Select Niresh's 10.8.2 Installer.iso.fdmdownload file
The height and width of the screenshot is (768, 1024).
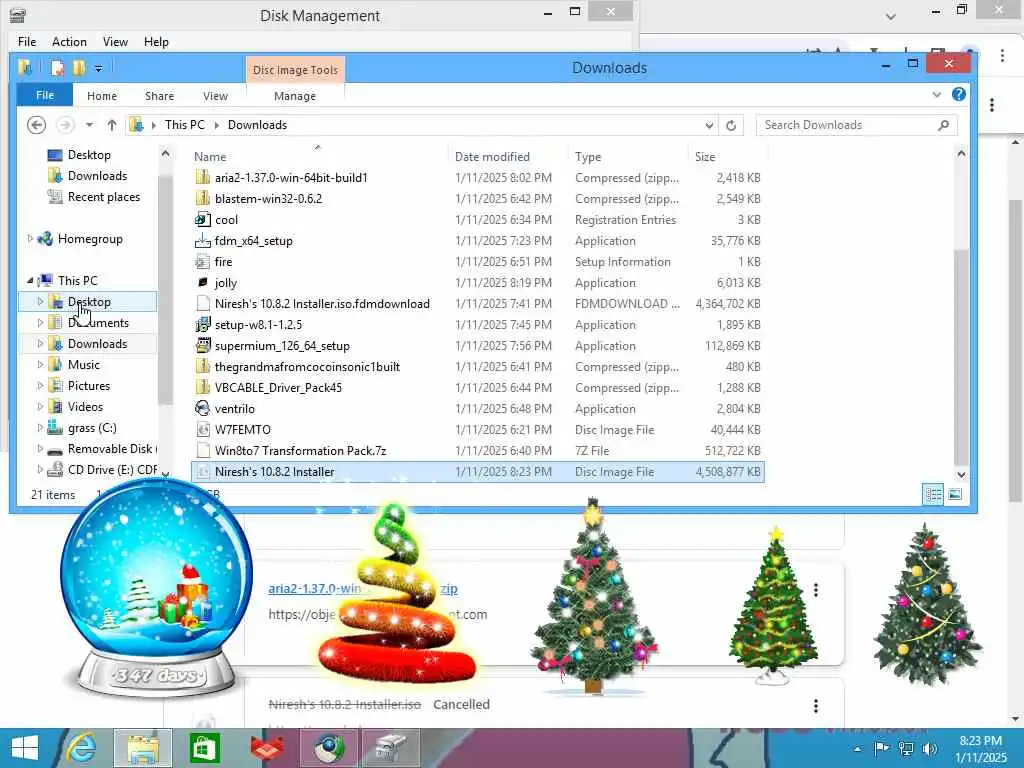(322, 304)
